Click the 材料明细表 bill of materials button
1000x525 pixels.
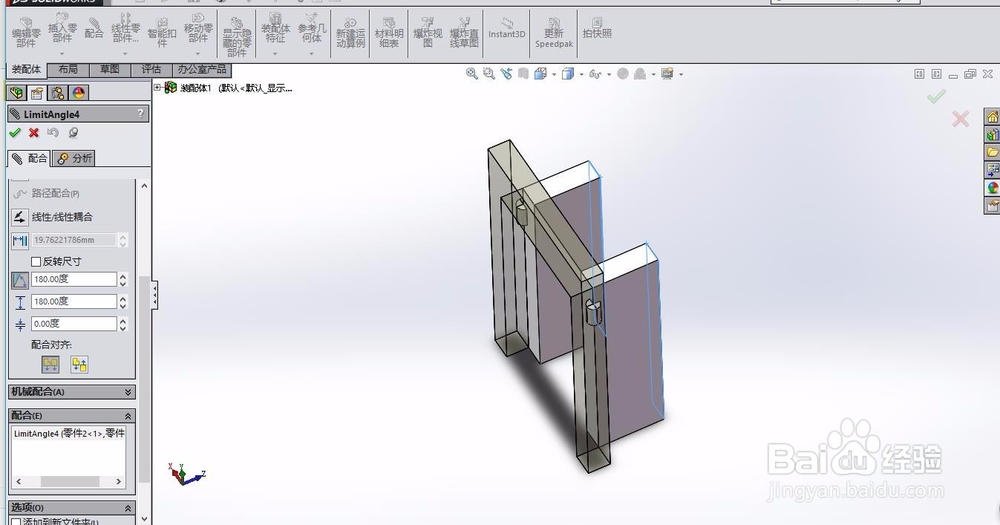tap(389, 32)
